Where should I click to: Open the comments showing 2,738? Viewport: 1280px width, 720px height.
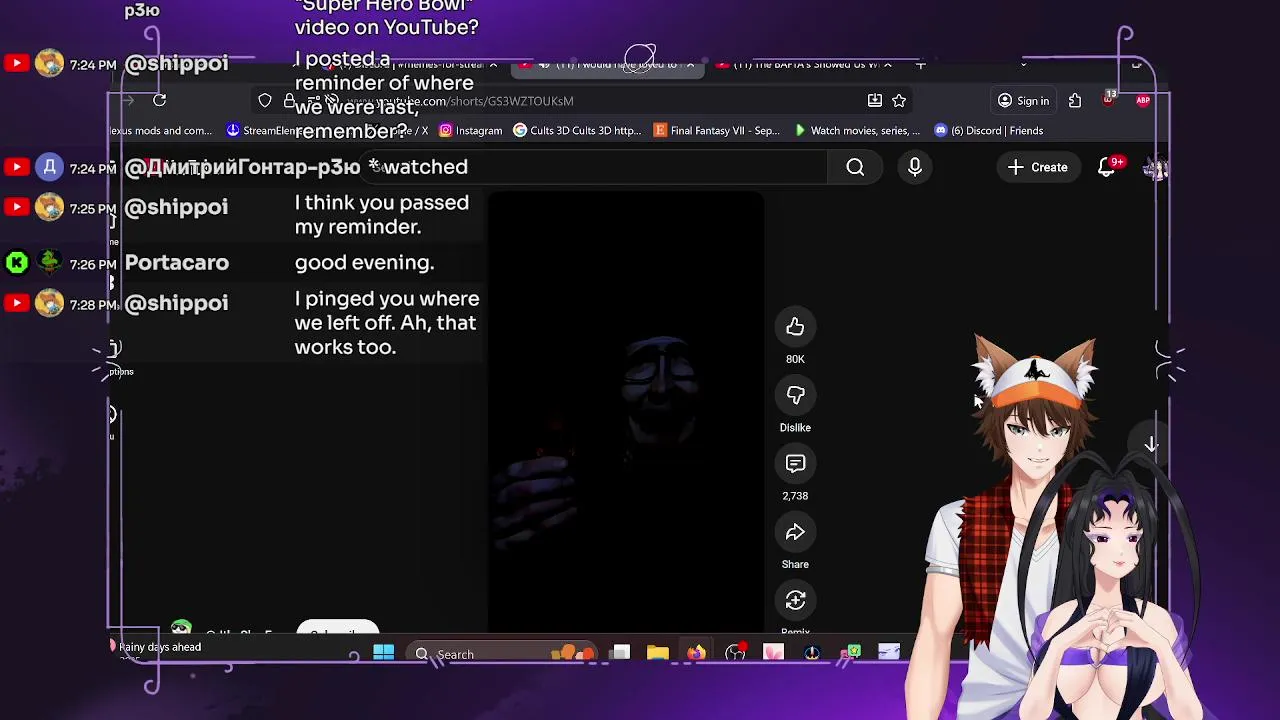coord(795,464)
